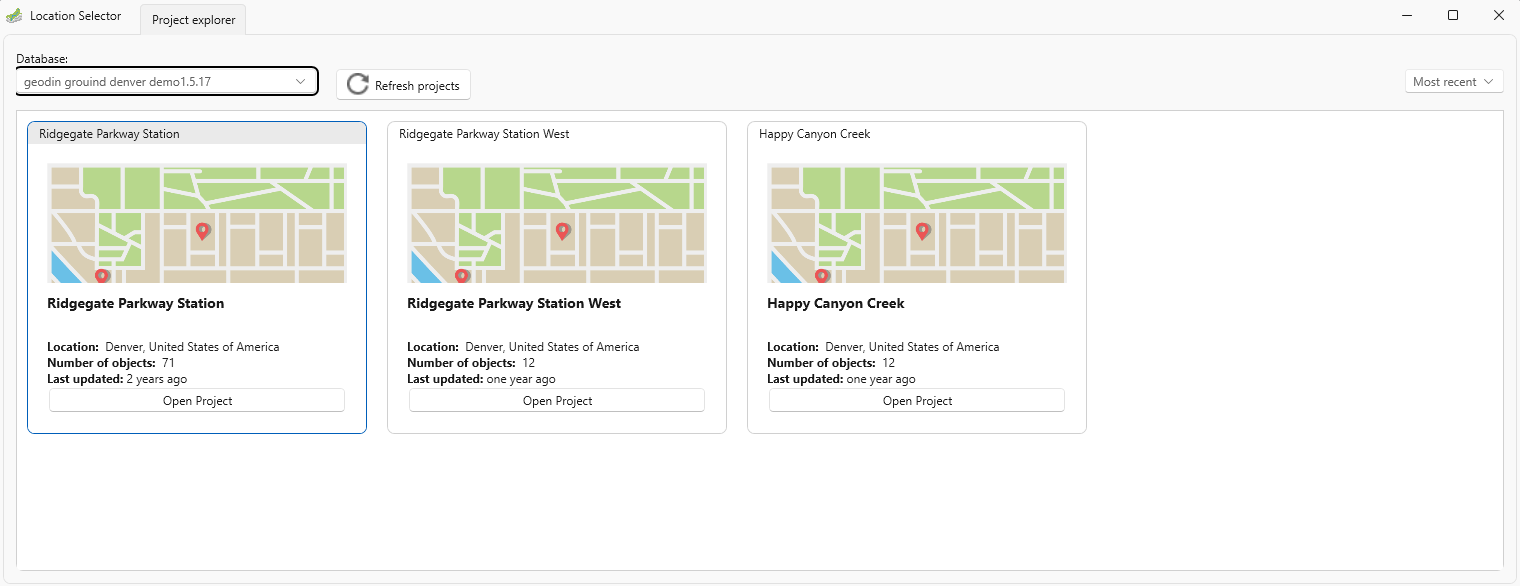This screenshot has height=586, width=1520.
Task: Expand the Database dropdown chevron
Action: point(300,82)
